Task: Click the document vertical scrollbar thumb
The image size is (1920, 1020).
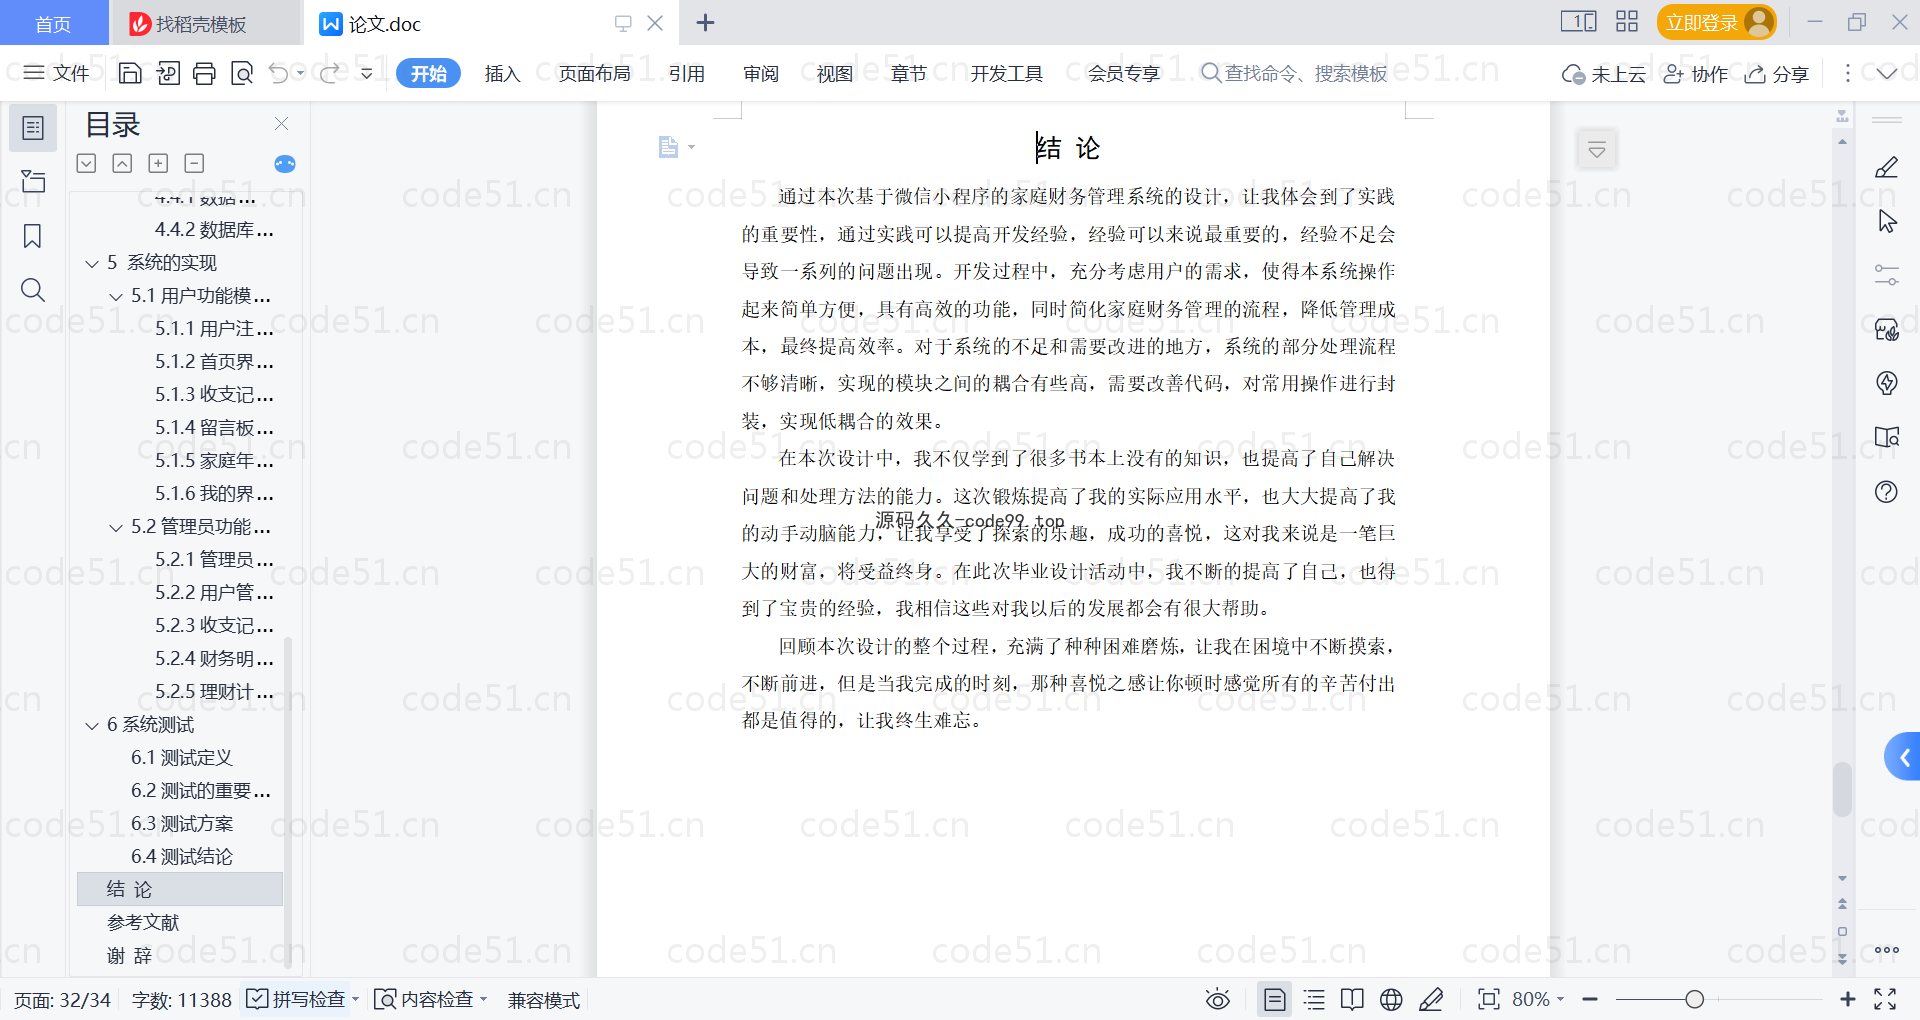Action: click(x=1842, y=790)
